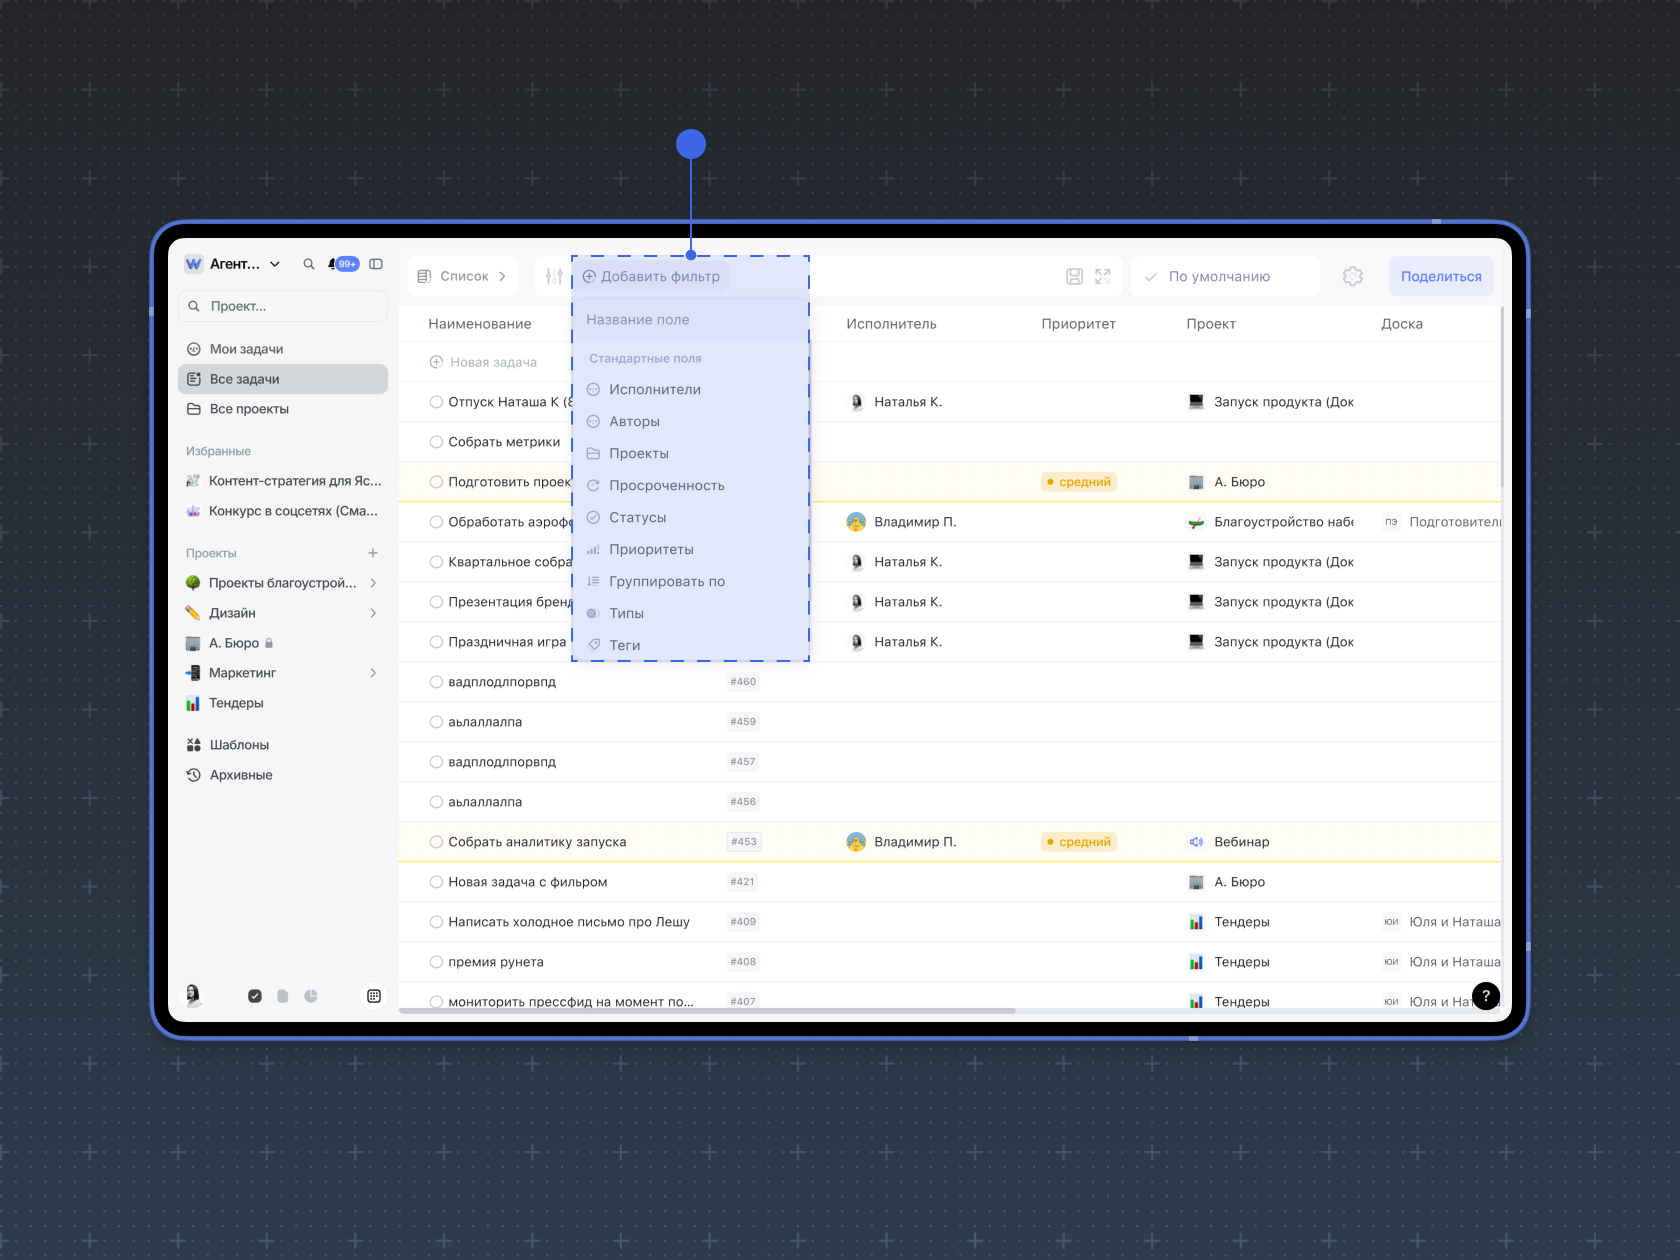
Task: Toggle the sidebar panel layout icon
Action: pyautogui.click(x=376, y=264)
